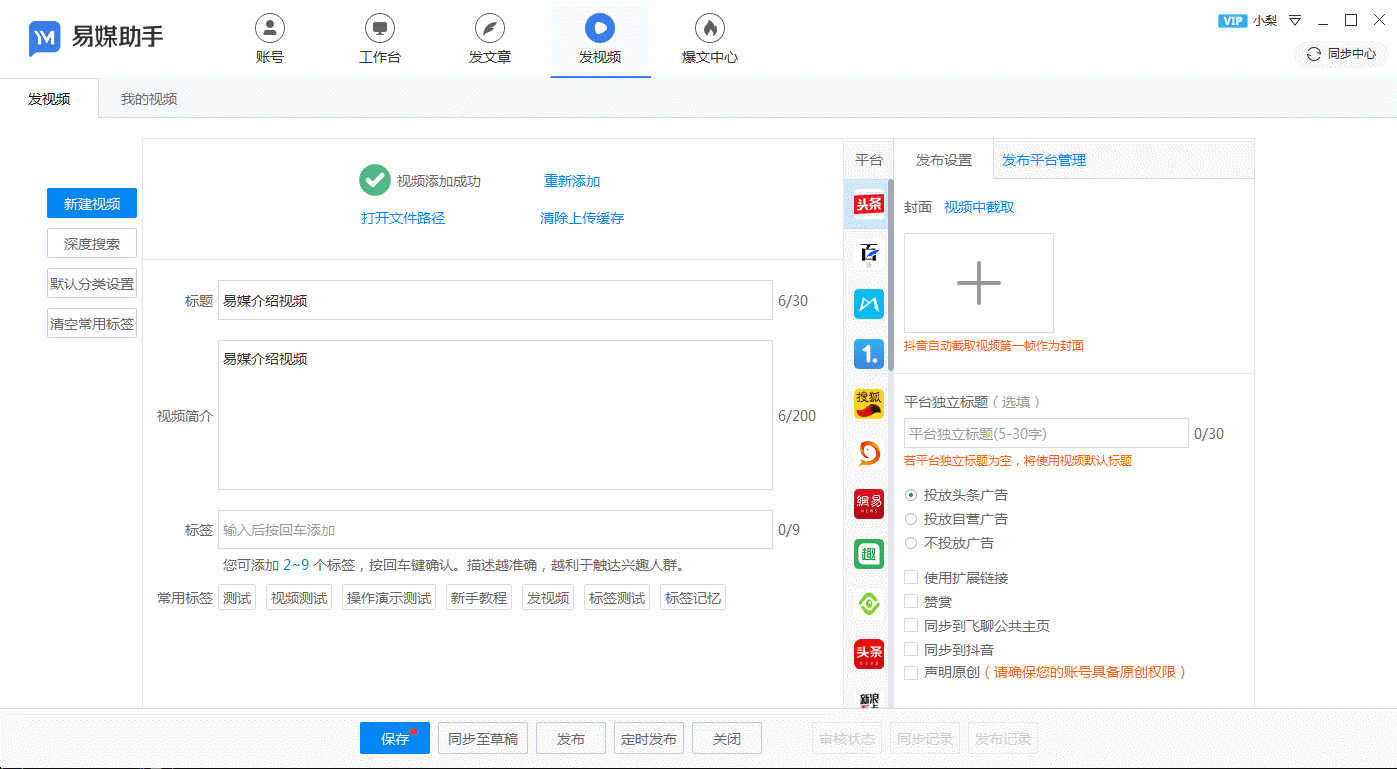1397x769 pixels.
Task: Check the 声明原创 checkbox
Action: pyautogui.click(x=911, y=673)
